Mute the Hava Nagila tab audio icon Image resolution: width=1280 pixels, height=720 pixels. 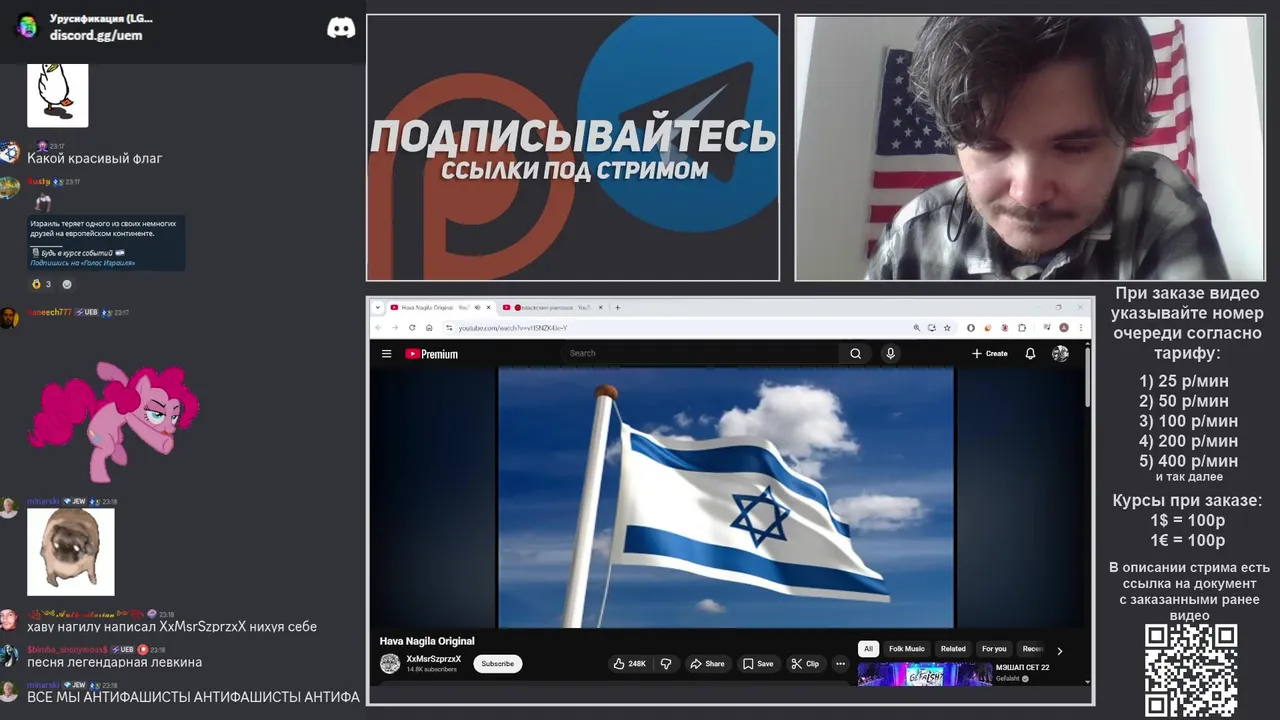point(477,308)
